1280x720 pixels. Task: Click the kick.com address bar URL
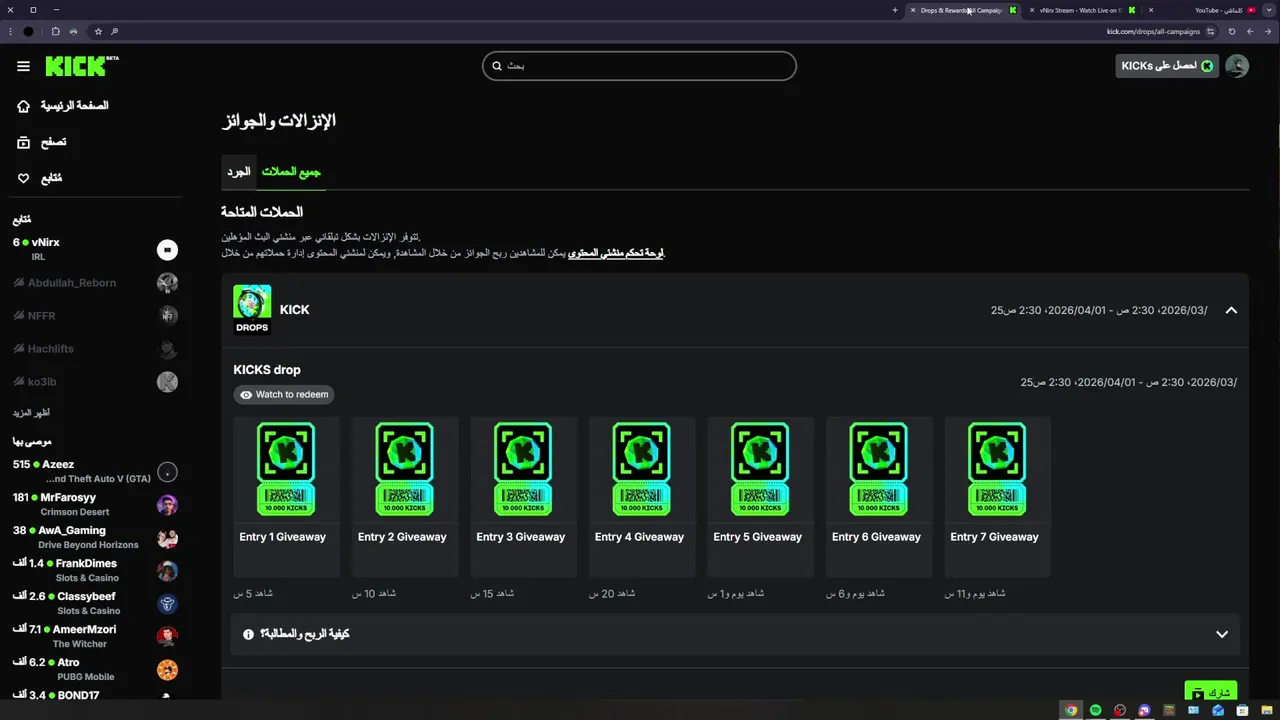click(1153, 31)
